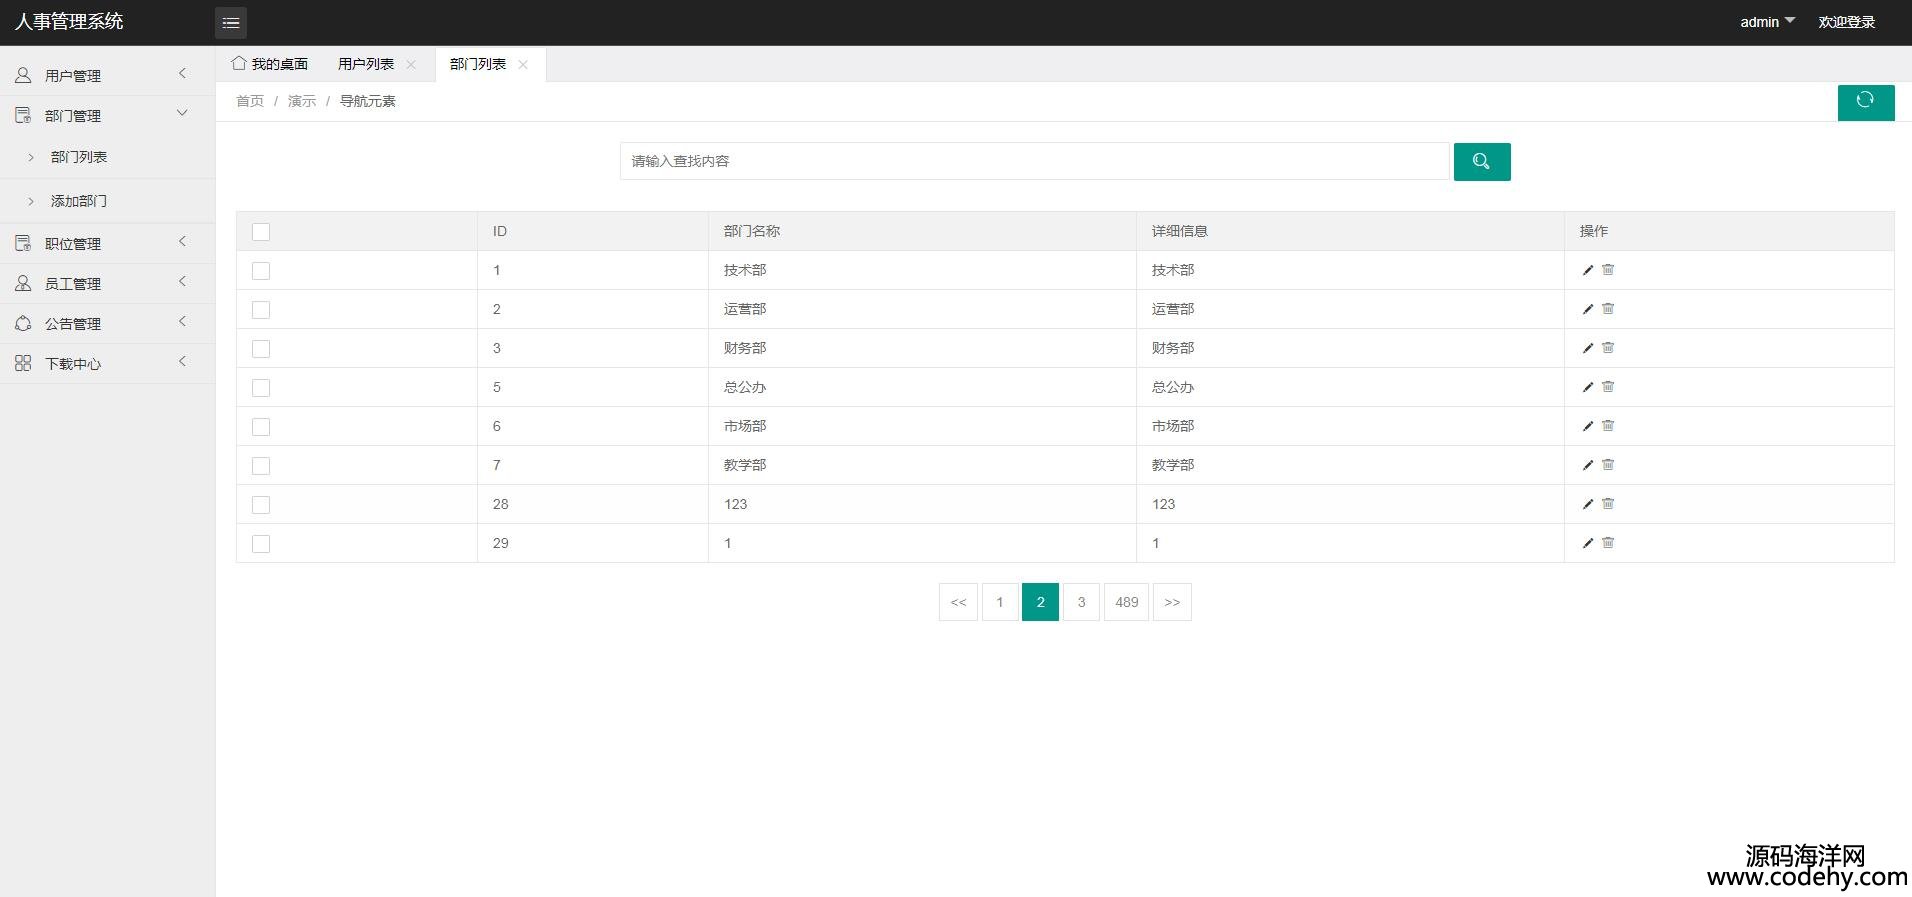This screenshot has width=1912, height=897.
Task: Open the admin user dropdown
Action: coord(1767,22)
